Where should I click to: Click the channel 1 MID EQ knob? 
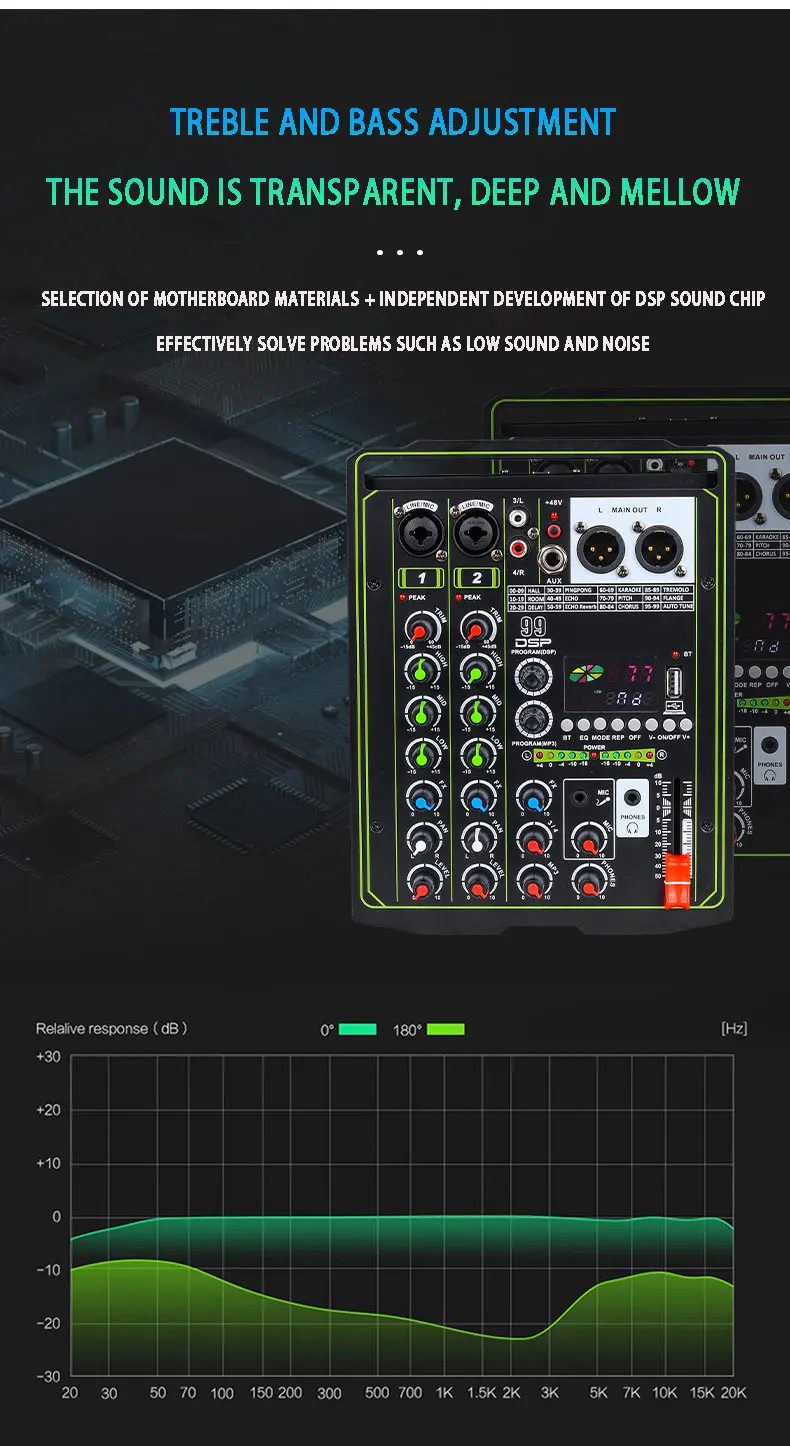421,712
